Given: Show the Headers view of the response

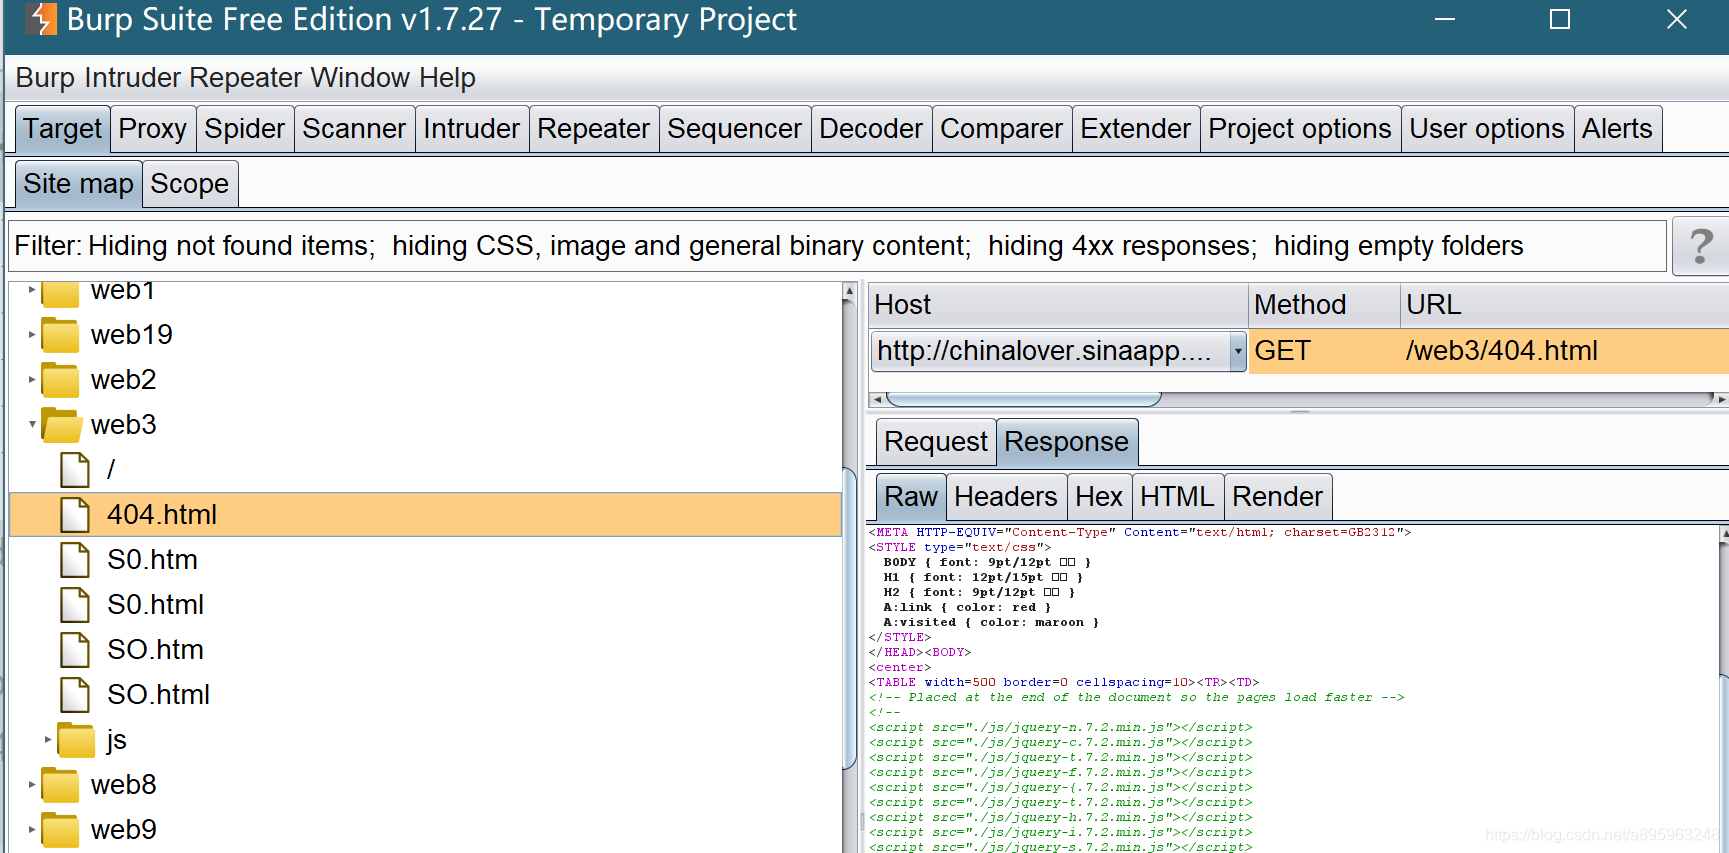Looking at the screenshot, I should (x=1006, y=497).
